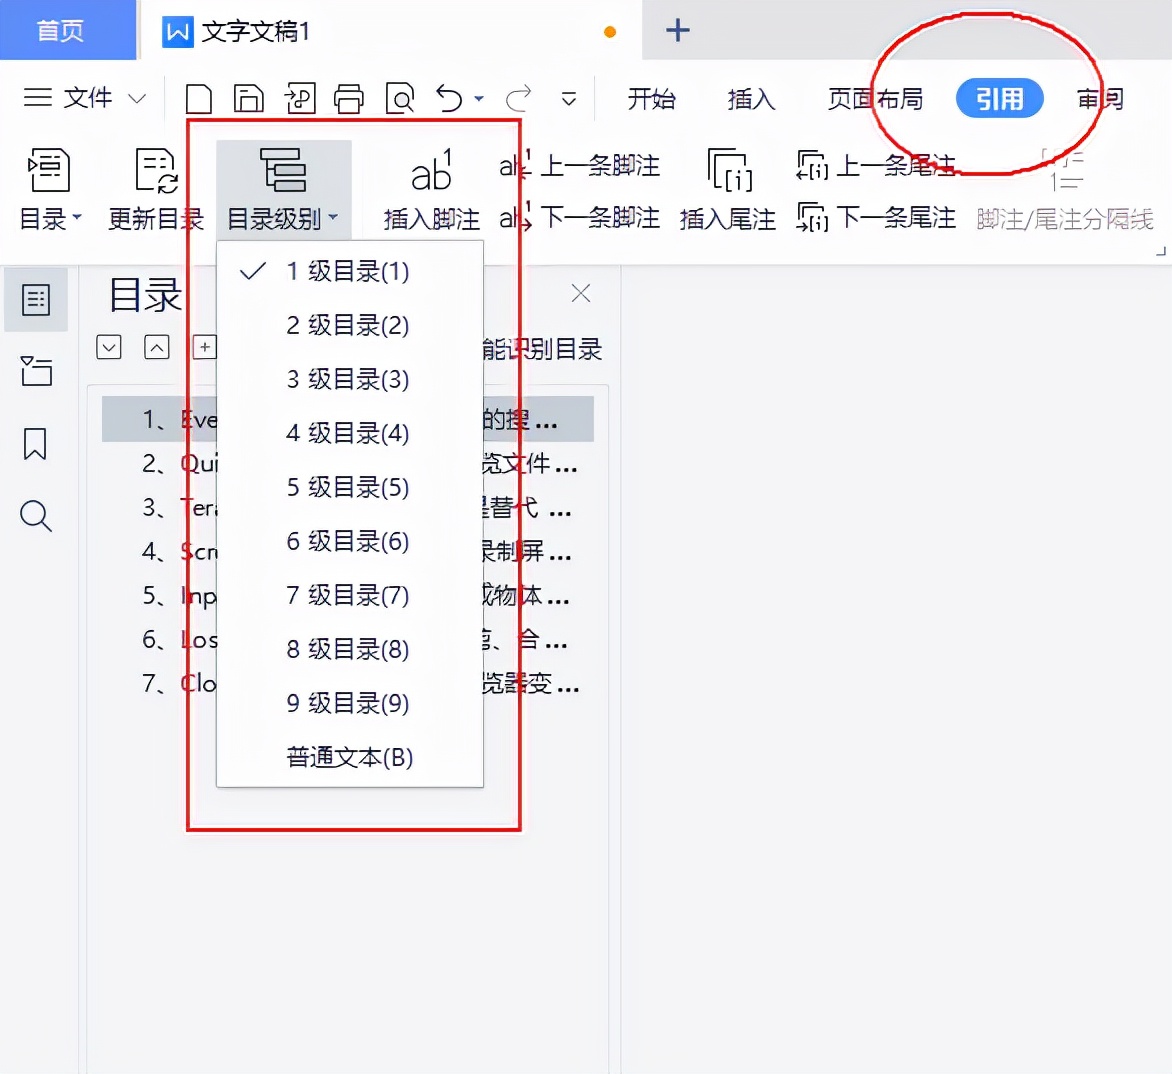Select the 3 级目录 level option
Image resolution: width=1172 pixels, height=1074 pixels.
pos(347,379)
